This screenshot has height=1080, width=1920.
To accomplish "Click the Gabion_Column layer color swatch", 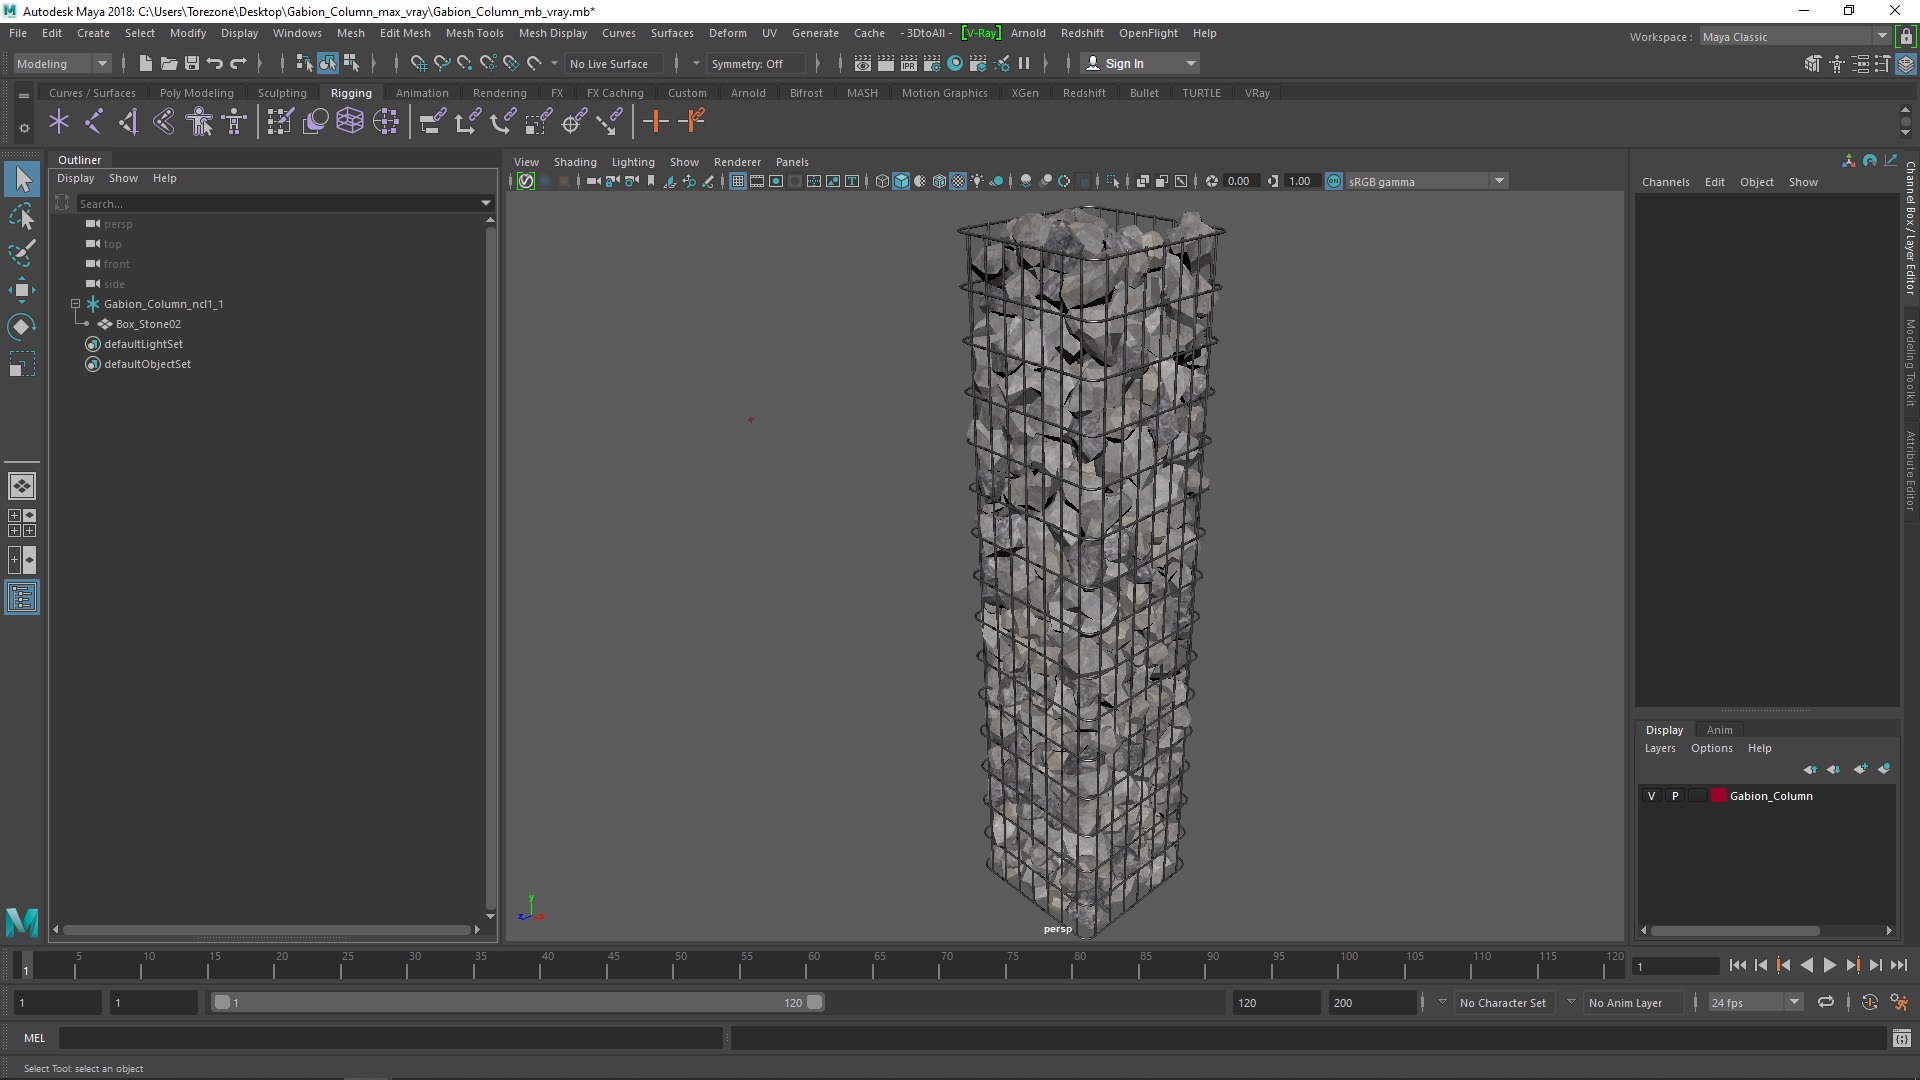I will (1718, 796).
